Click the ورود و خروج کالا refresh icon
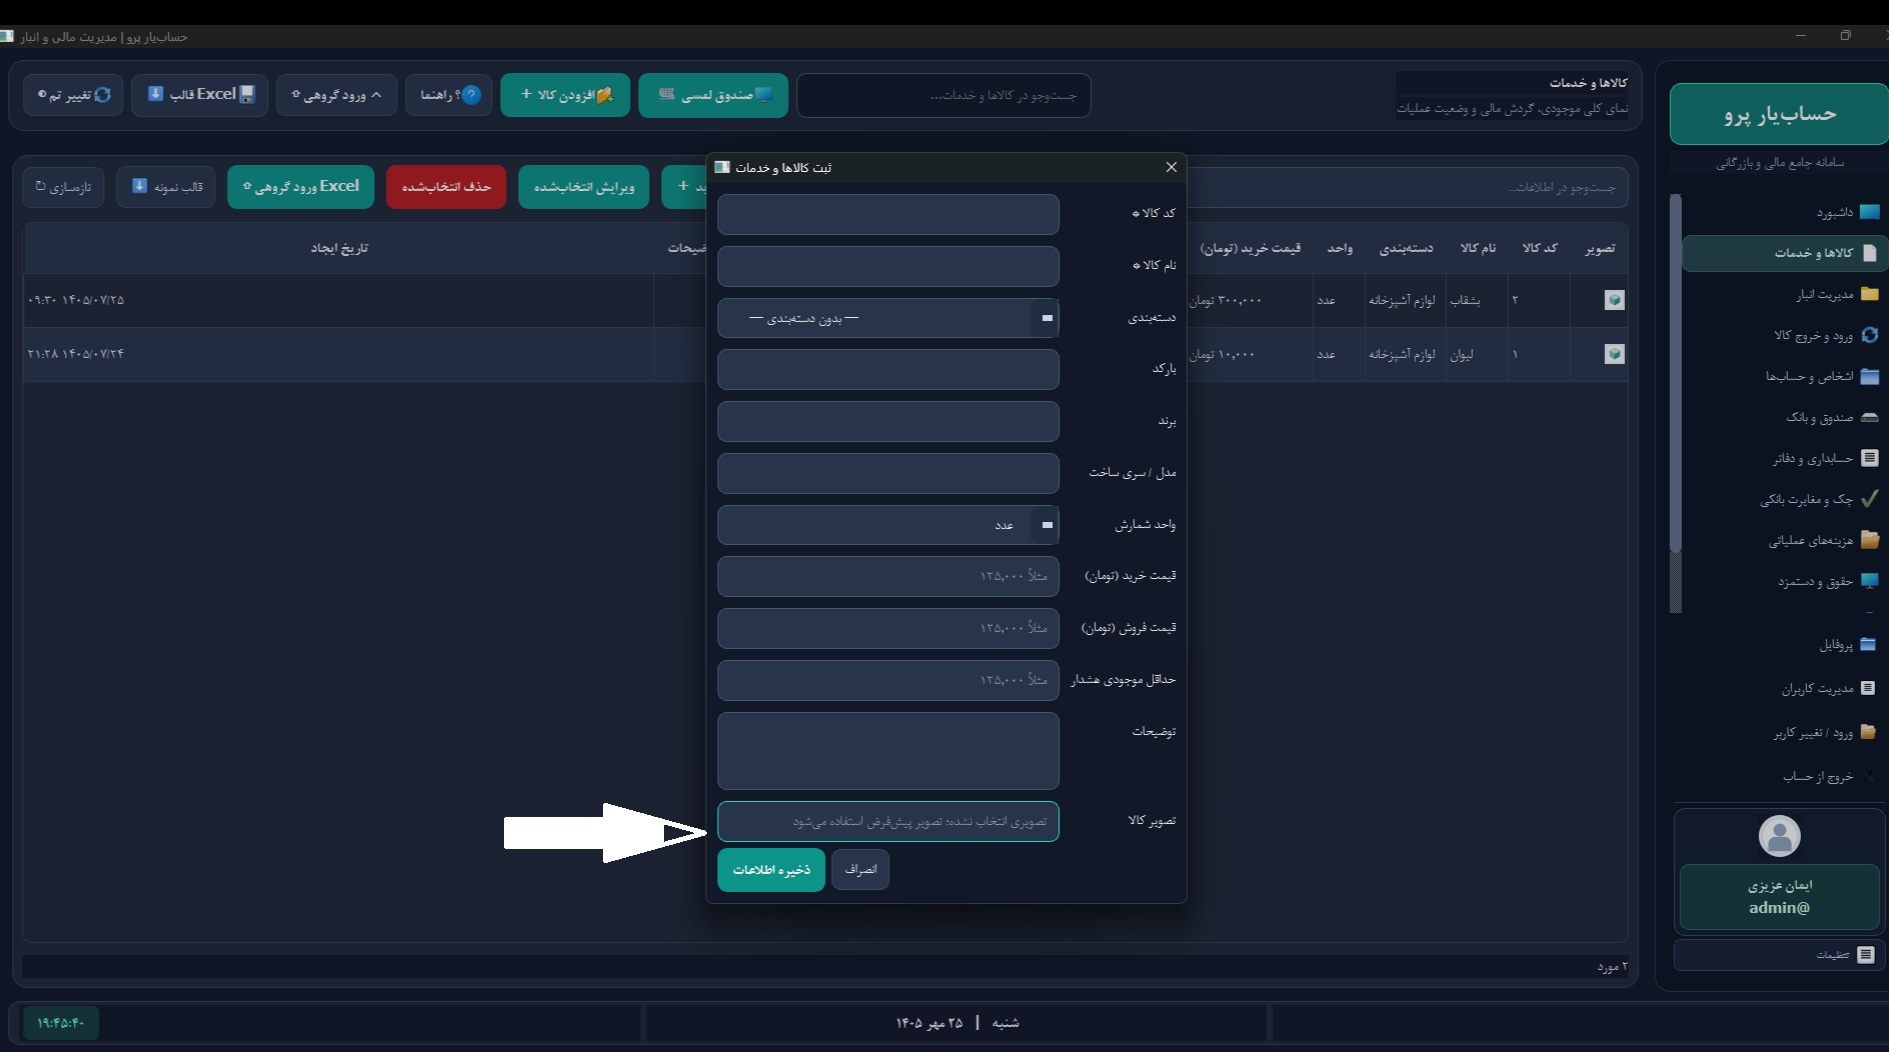 1869,335
